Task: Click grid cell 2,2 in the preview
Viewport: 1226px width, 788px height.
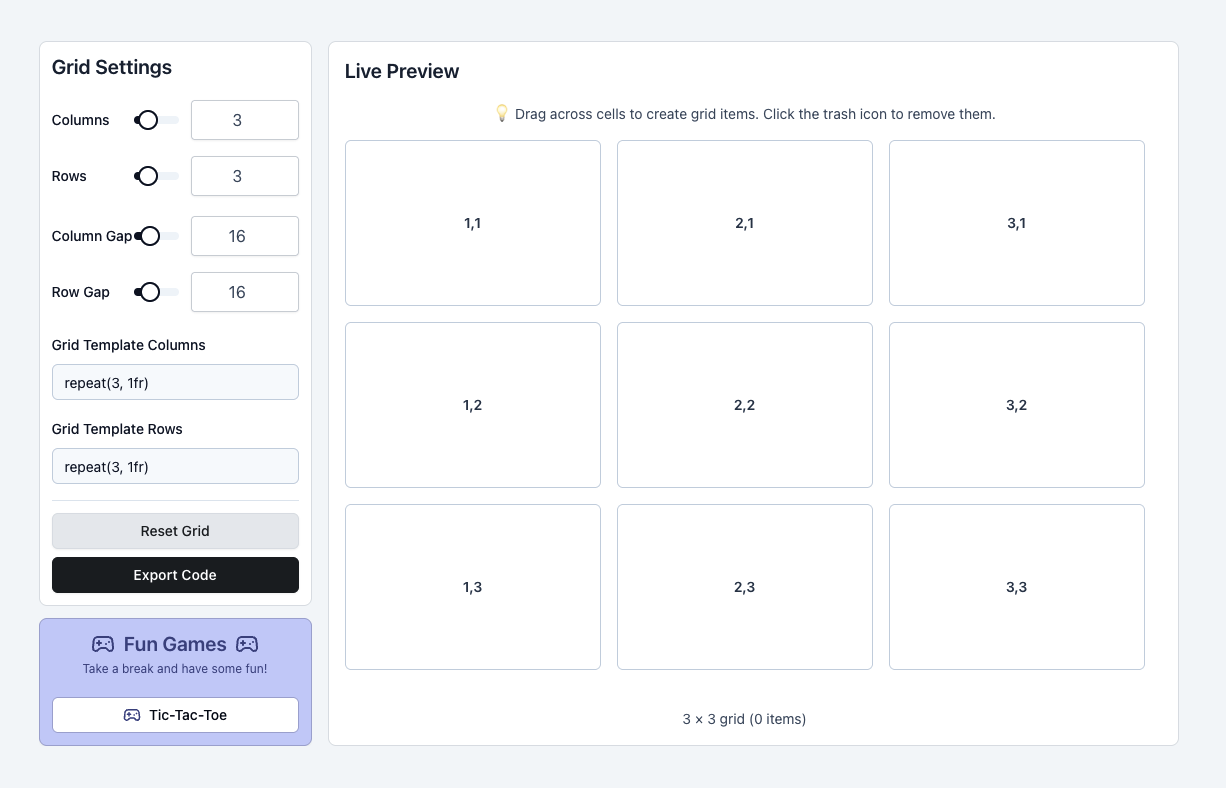Action: click(744, 405)
